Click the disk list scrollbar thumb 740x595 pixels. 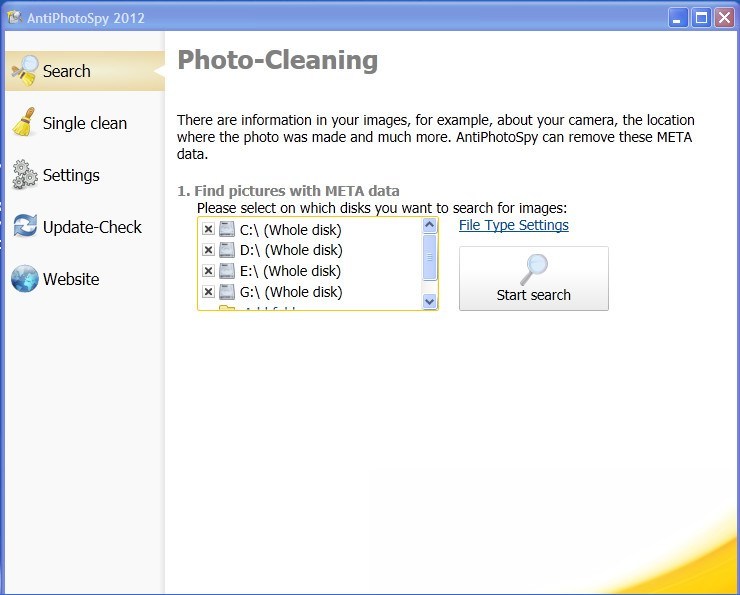[429, 258]
